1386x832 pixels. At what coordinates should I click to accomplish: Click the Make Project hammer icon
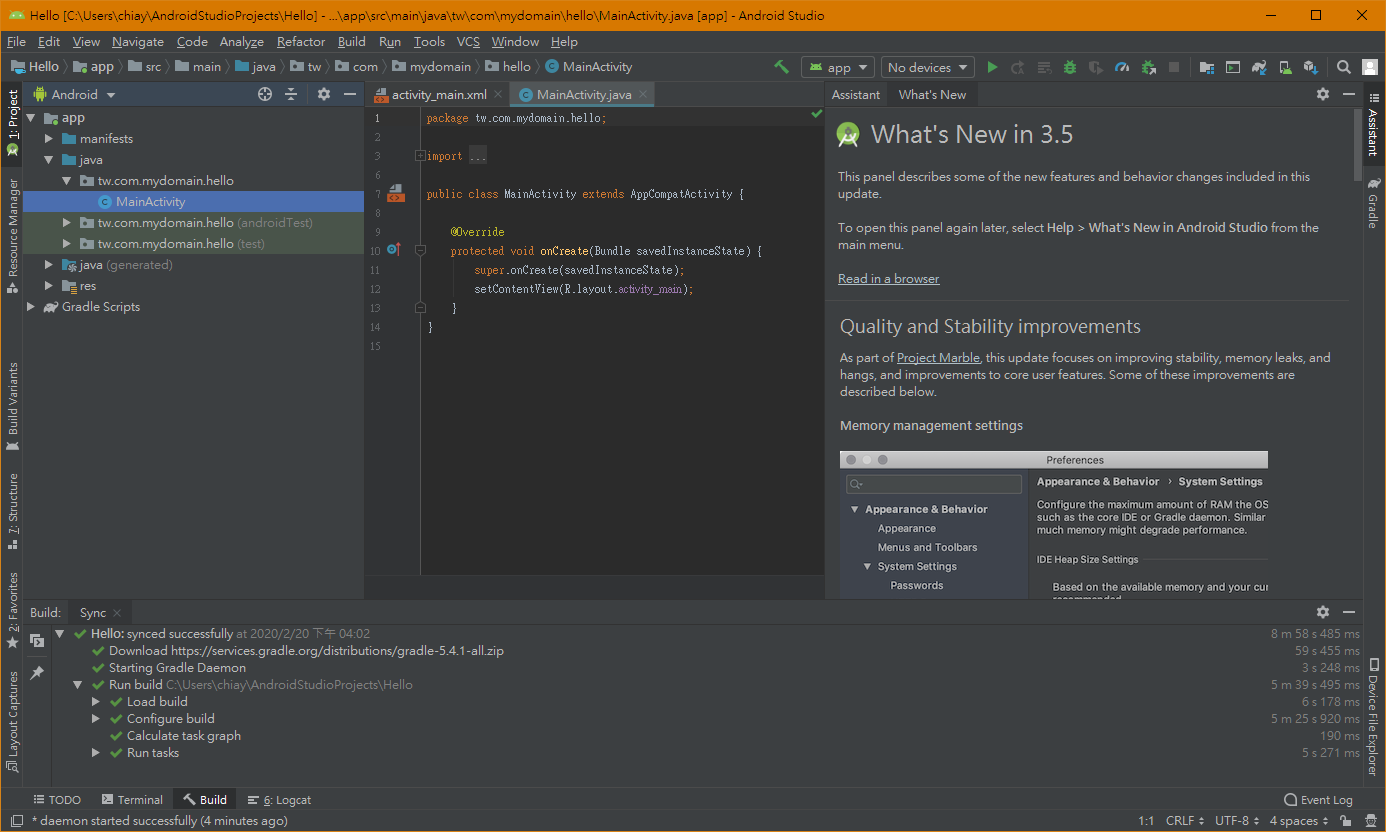[x=781, y=67]
